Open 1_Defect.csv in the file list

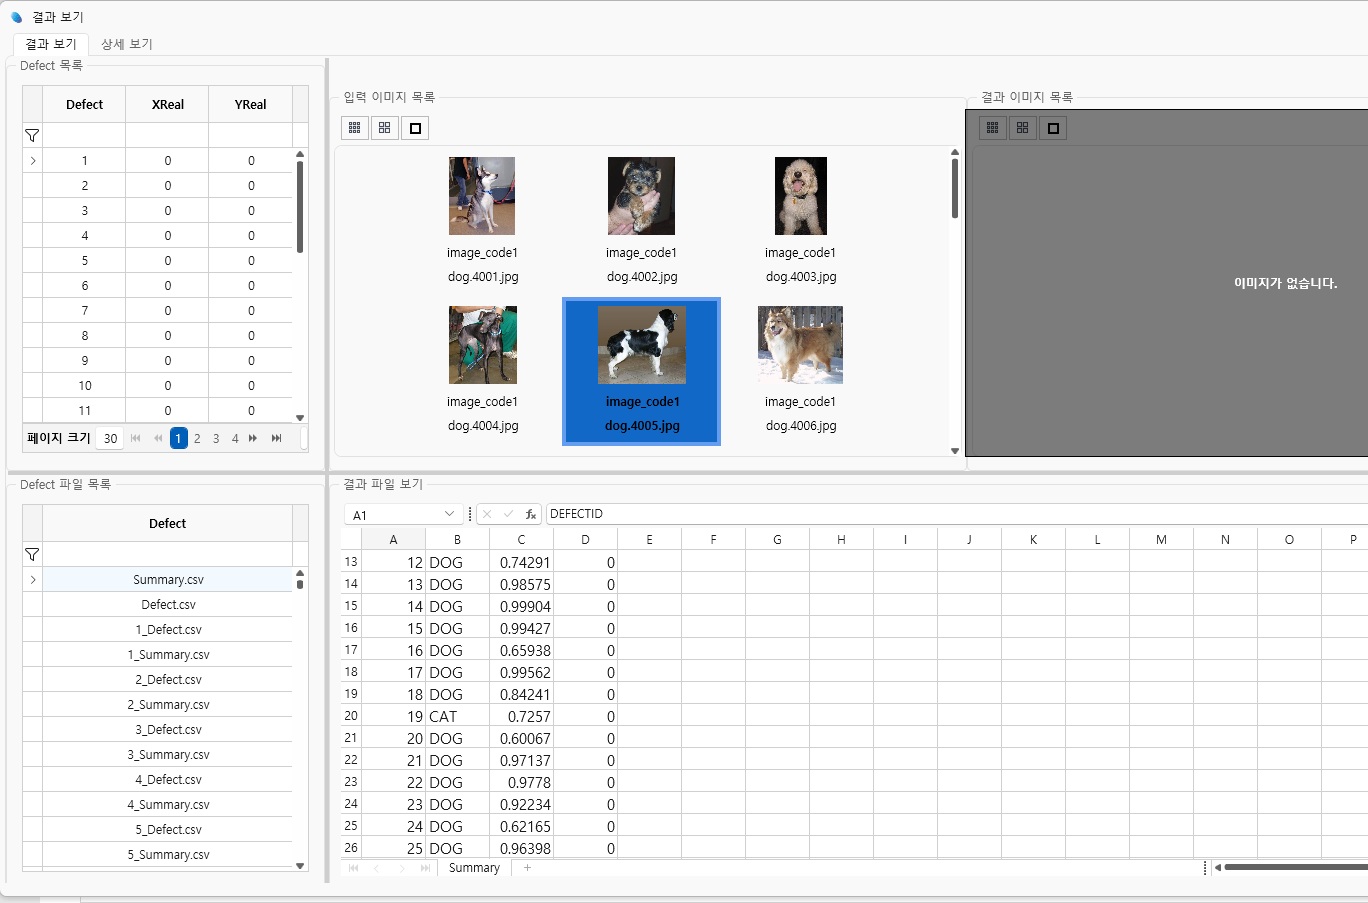(168, 630)
